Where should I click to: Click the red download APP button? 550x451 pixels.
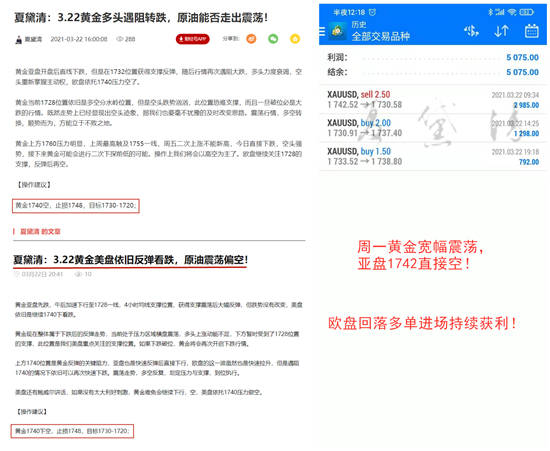[x=193, y=39]
